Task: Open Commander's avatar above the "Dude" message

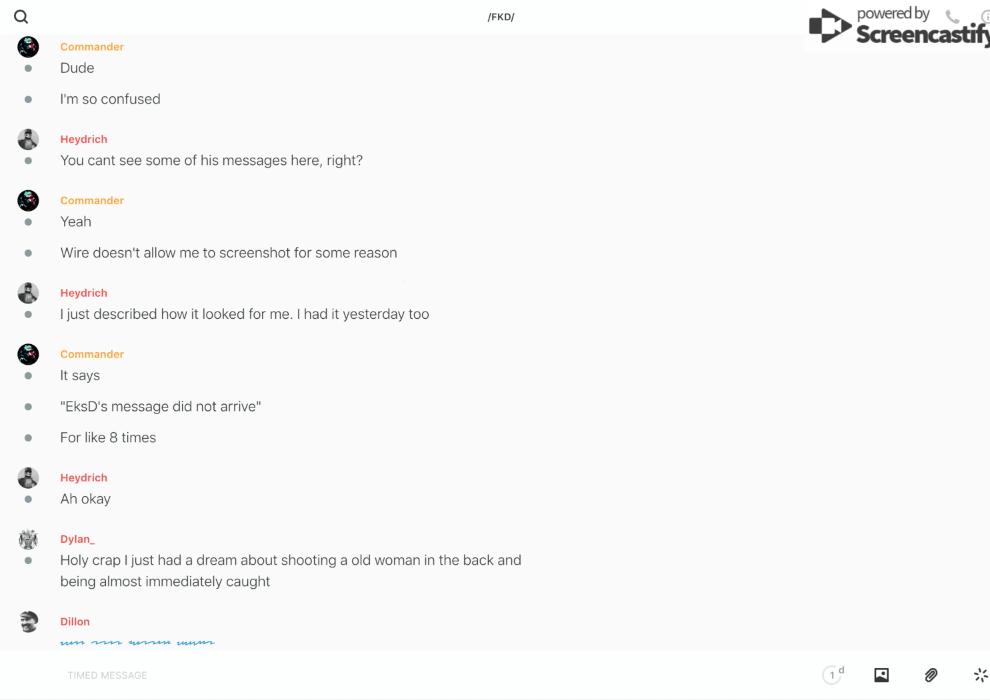Action: point(28,47)
